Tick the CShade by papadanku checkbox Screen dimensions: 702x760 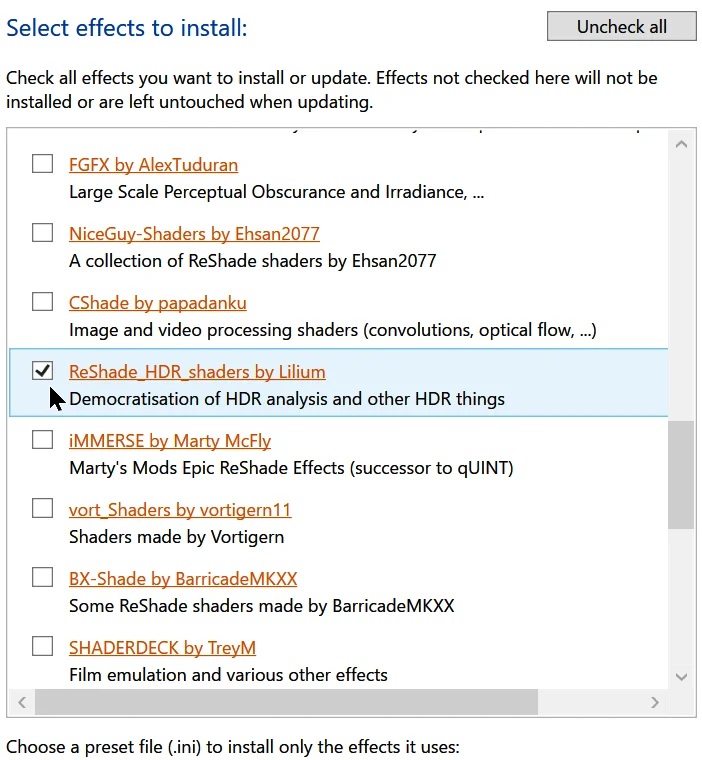point(42,302)
